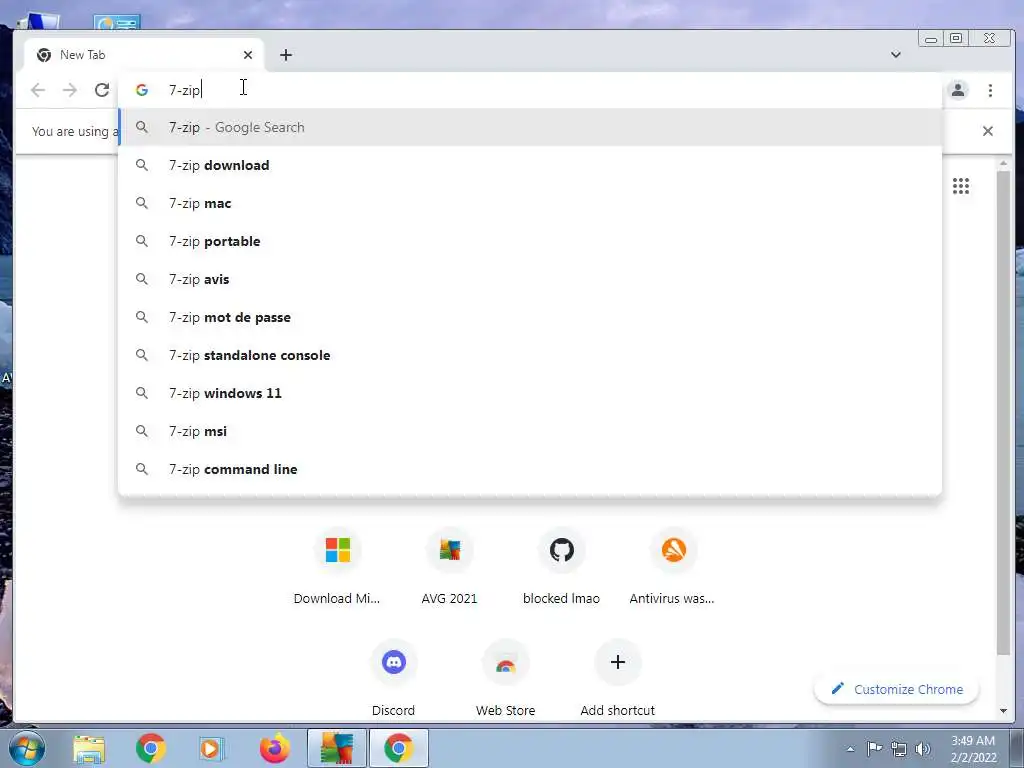This screenshot has width=1024, height=768.
Task: Choose the '7-zip download' suggestion
Action: coord(530,165)
